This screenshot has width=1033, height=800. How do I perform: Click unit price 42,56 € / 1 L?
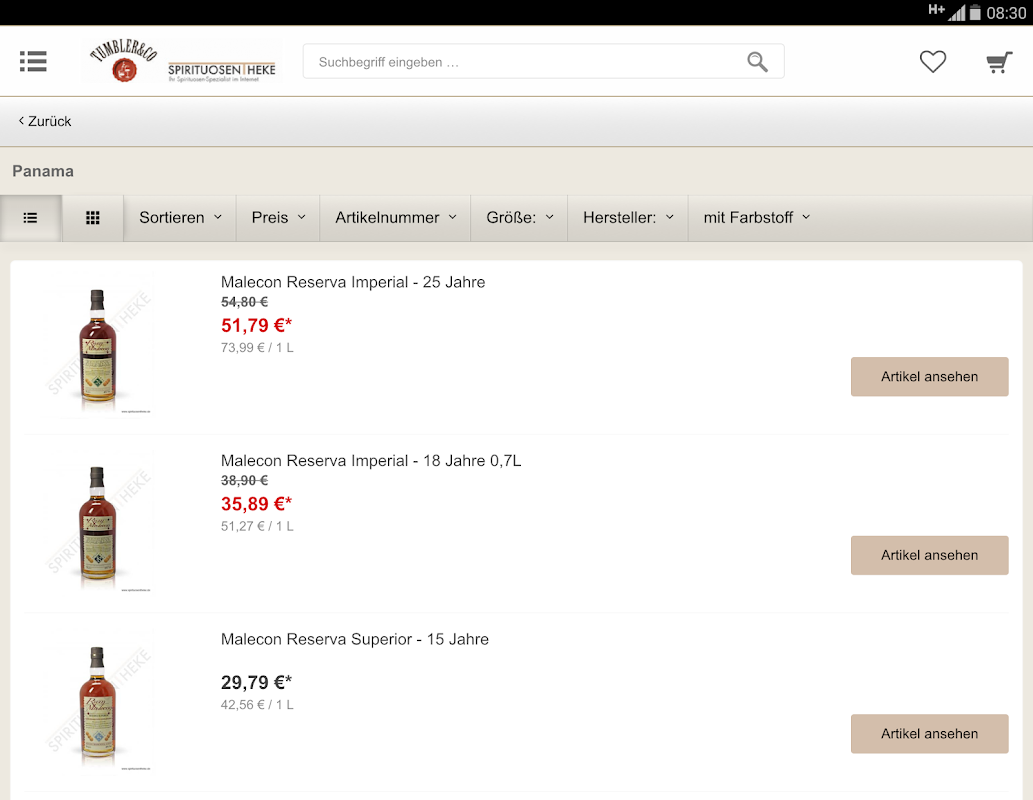[257, 704]
